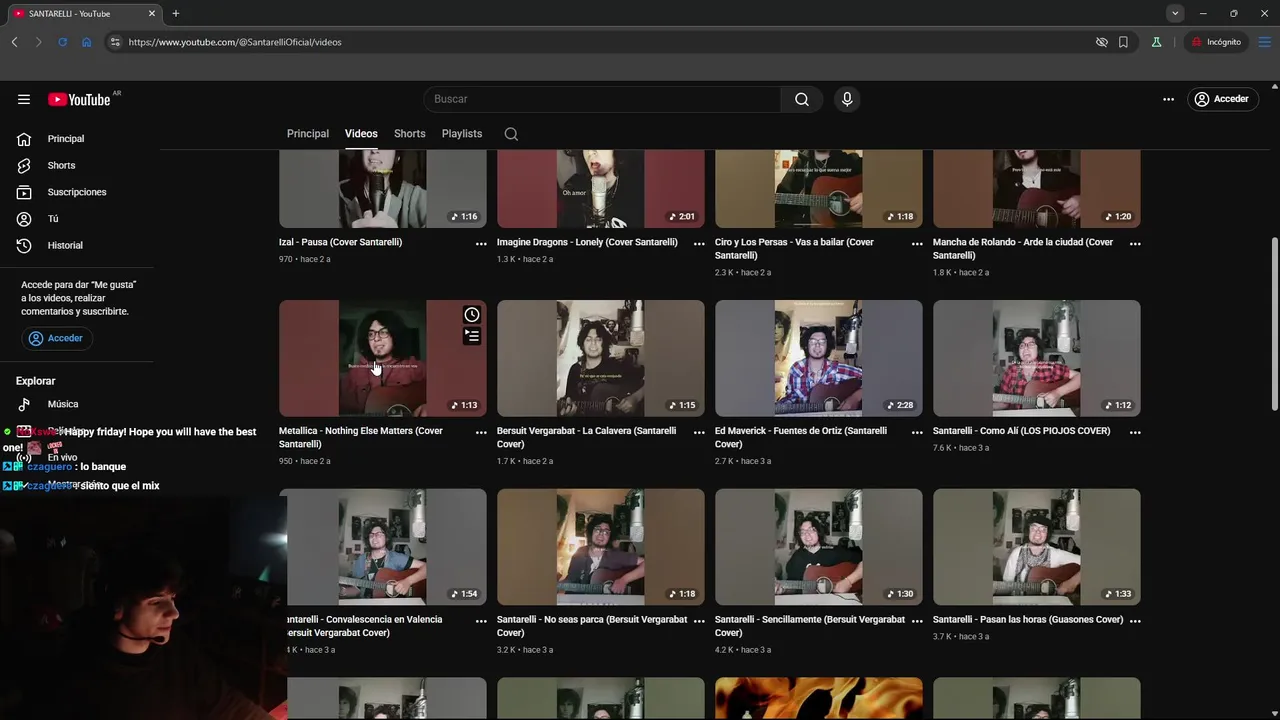The width and height of the screenshot is (1280, 720).
Task: Click the browser address bar URL
Action: click(235, 42)
